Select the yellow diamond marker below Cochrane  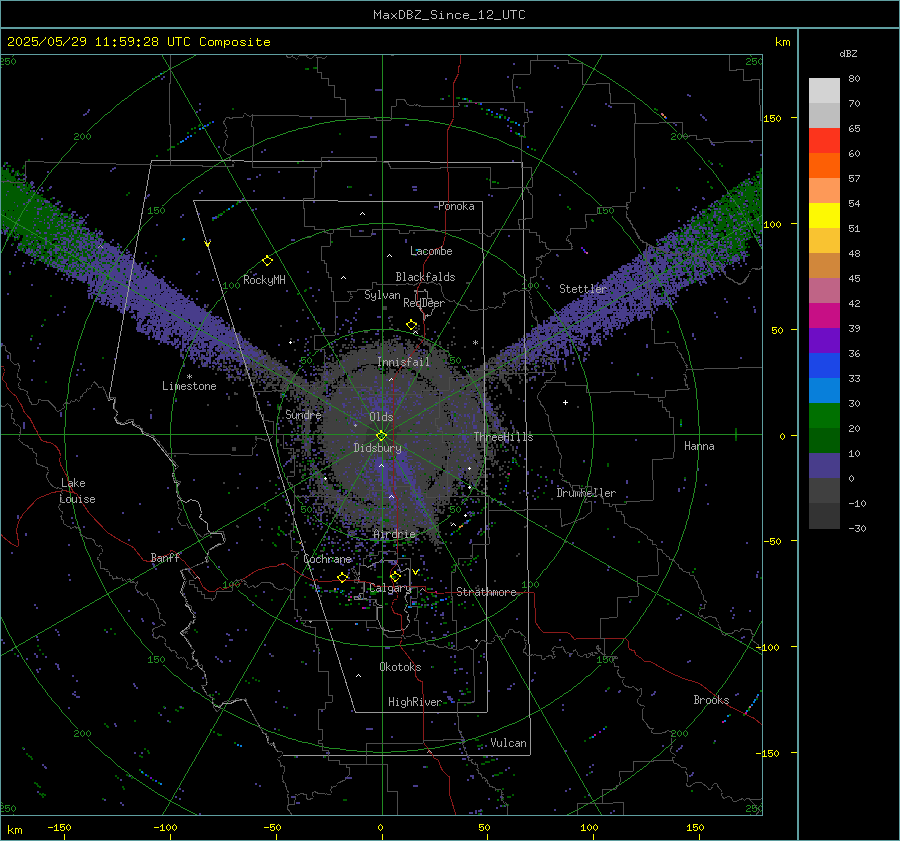coord(343,578)
